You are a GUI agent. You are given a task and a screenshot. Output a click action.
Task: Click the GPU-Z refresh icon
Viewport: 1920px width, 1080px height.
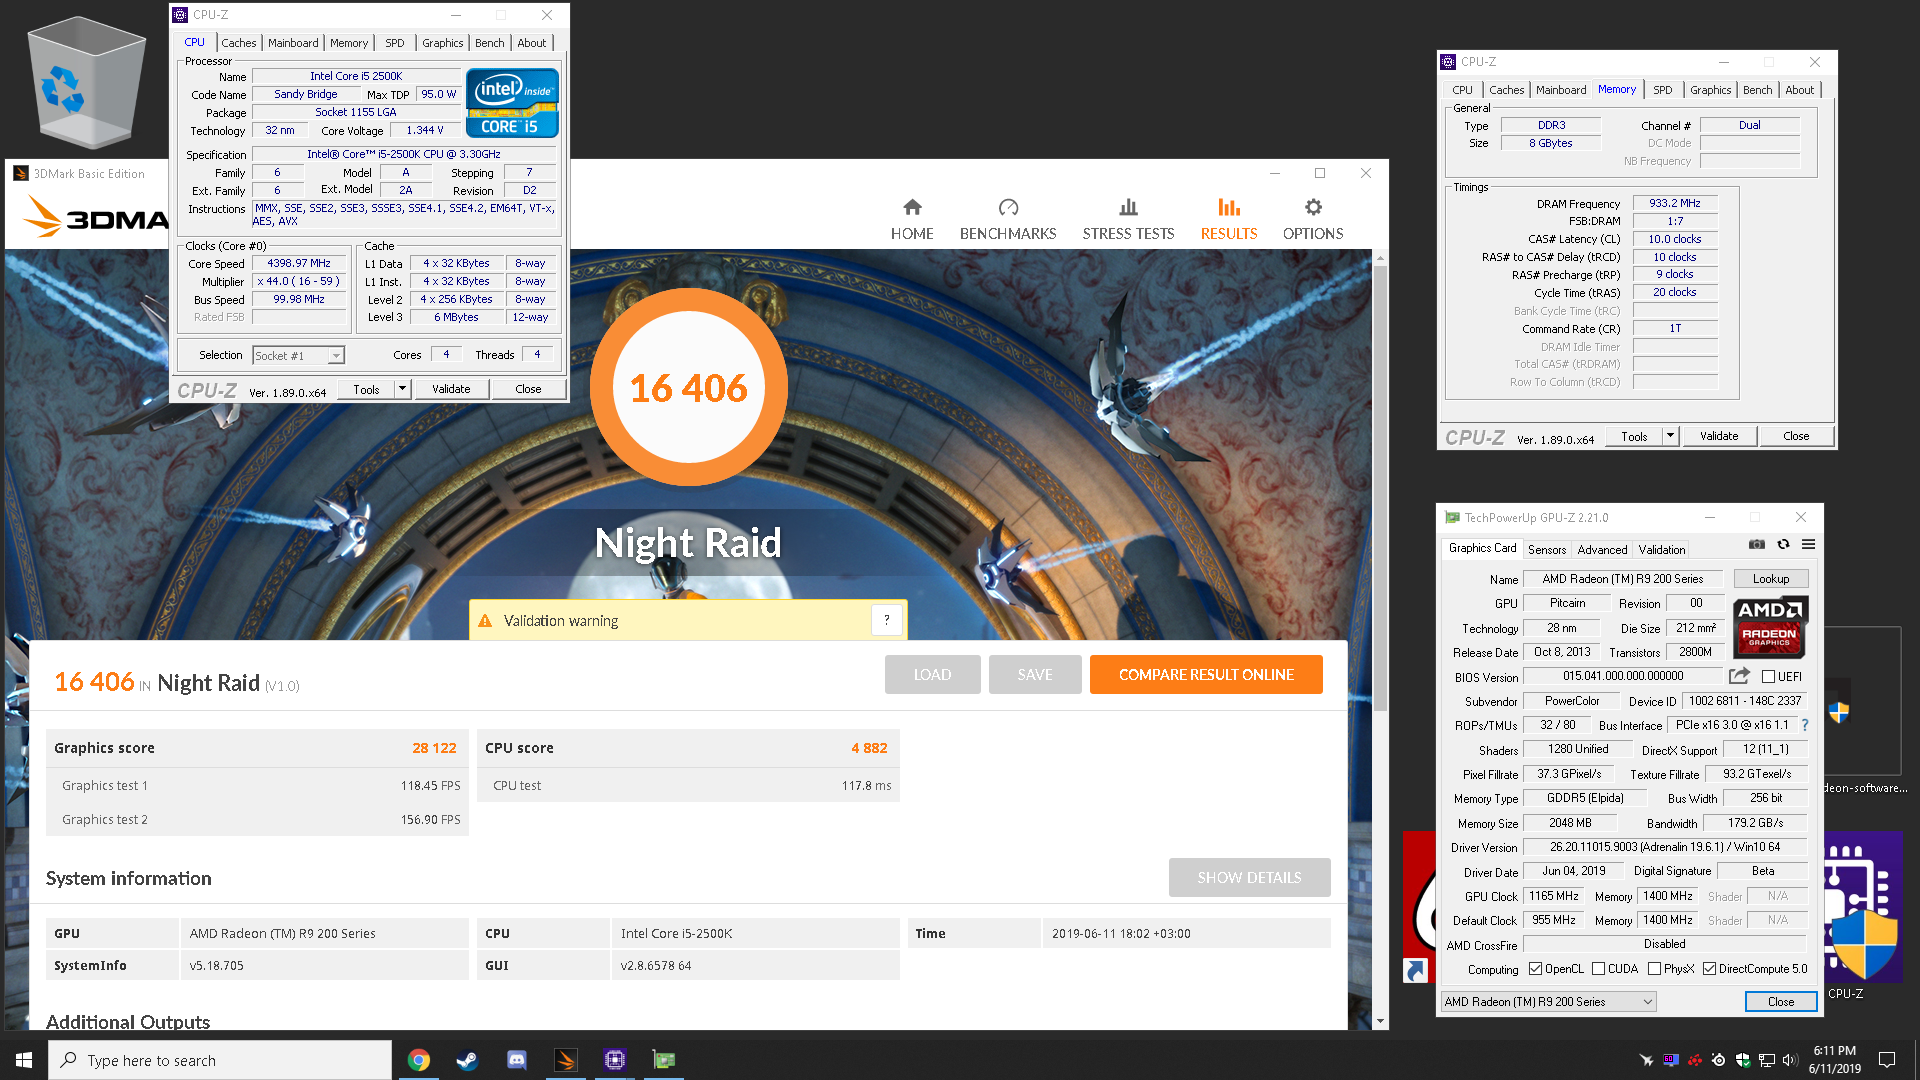click(x=1783, y=545)
